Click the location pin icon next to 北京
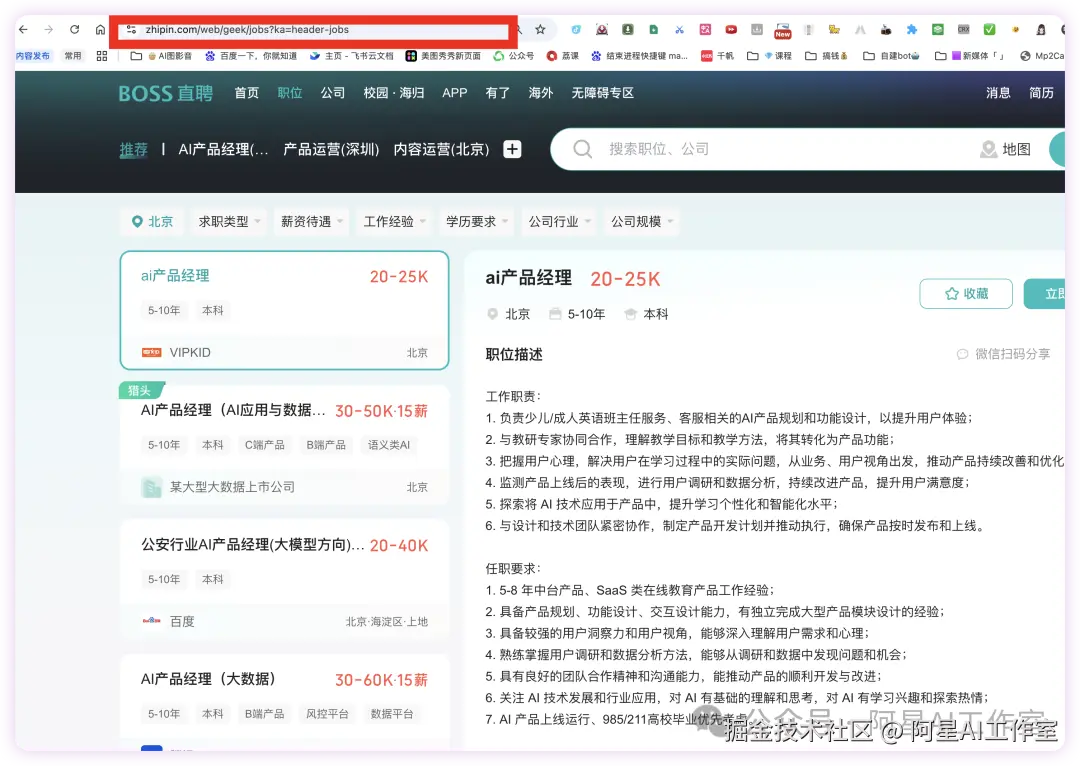The width and height of the screenshot is (1080, 766). pyautogui.click(x=135, y=221)
